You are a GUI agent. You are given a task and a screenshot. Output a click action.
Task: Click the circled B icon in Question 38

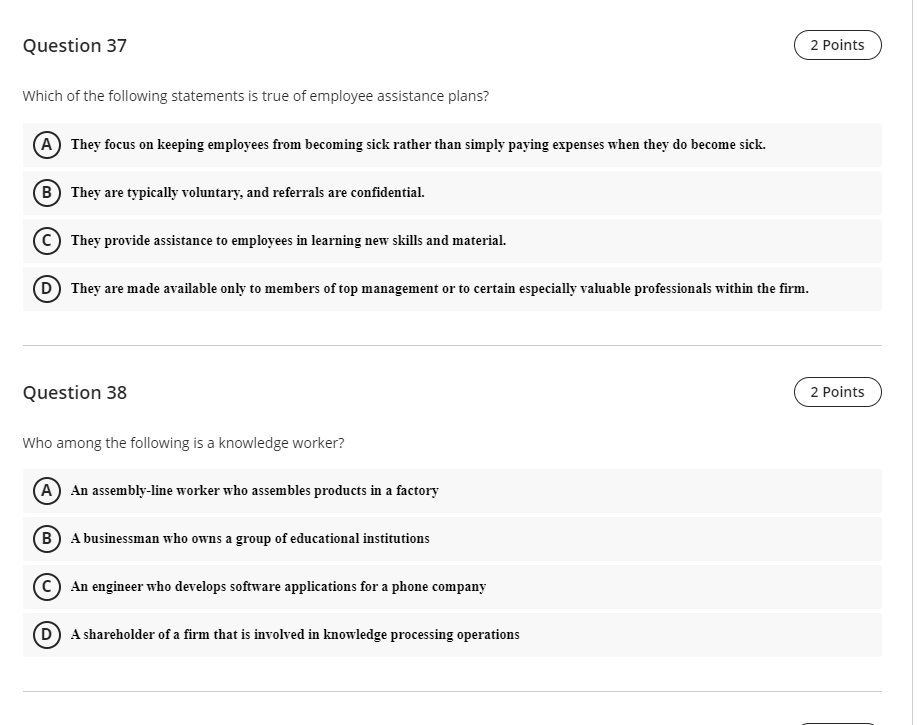pos(45,538)
